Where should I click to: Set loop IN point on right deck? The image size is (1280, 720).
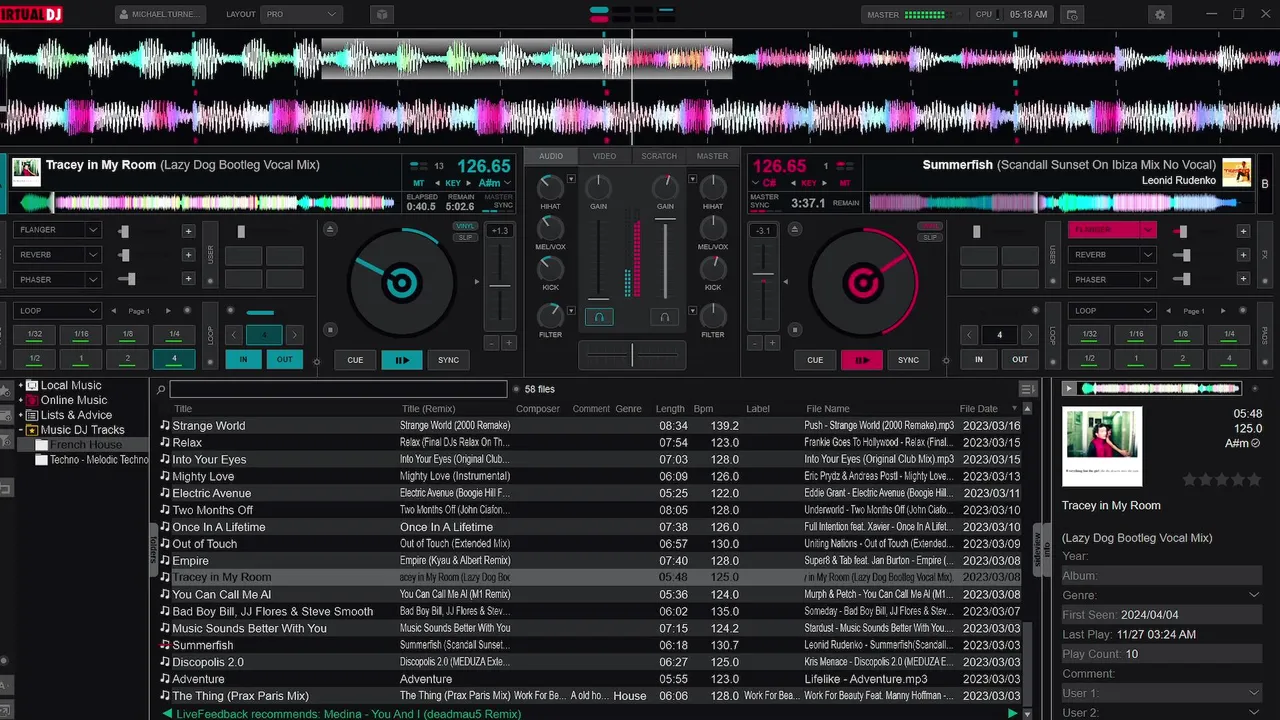click(979, 359)
